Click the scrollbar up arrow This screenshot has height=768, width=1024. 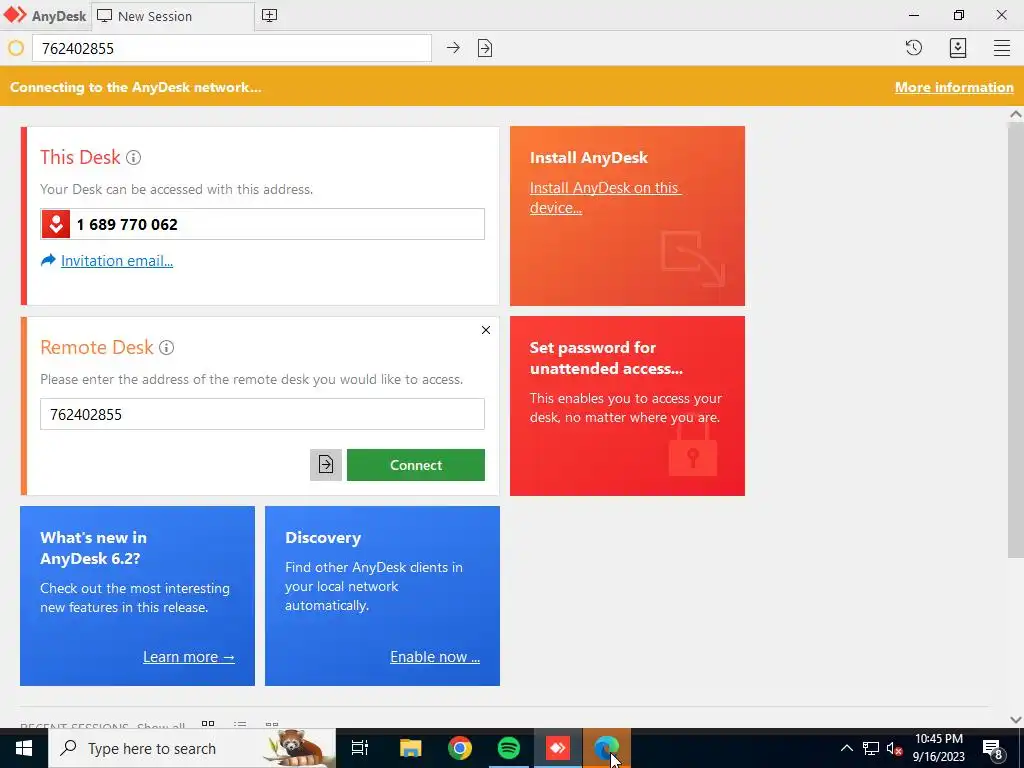pos(1016,114)
